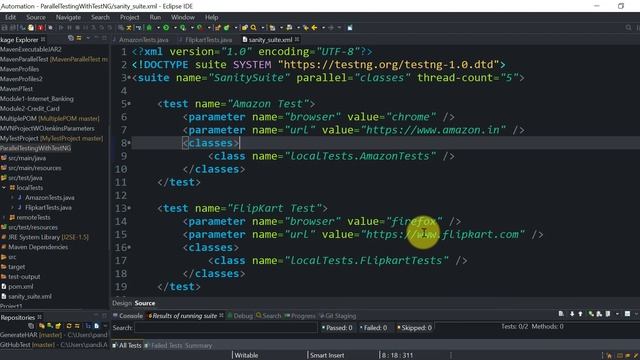
Task: Click the next failed test down-arrow icon
Action: coord(572,314)
